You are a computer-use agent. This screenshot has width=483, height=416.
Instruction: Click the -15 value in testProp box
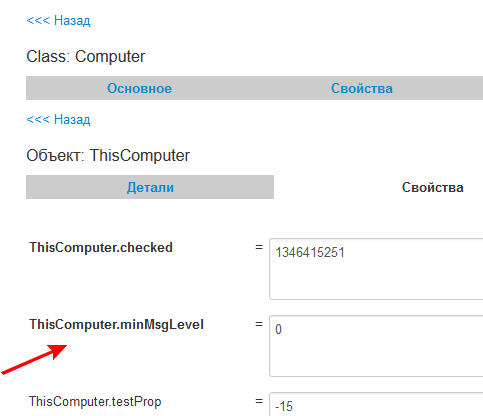284,407
